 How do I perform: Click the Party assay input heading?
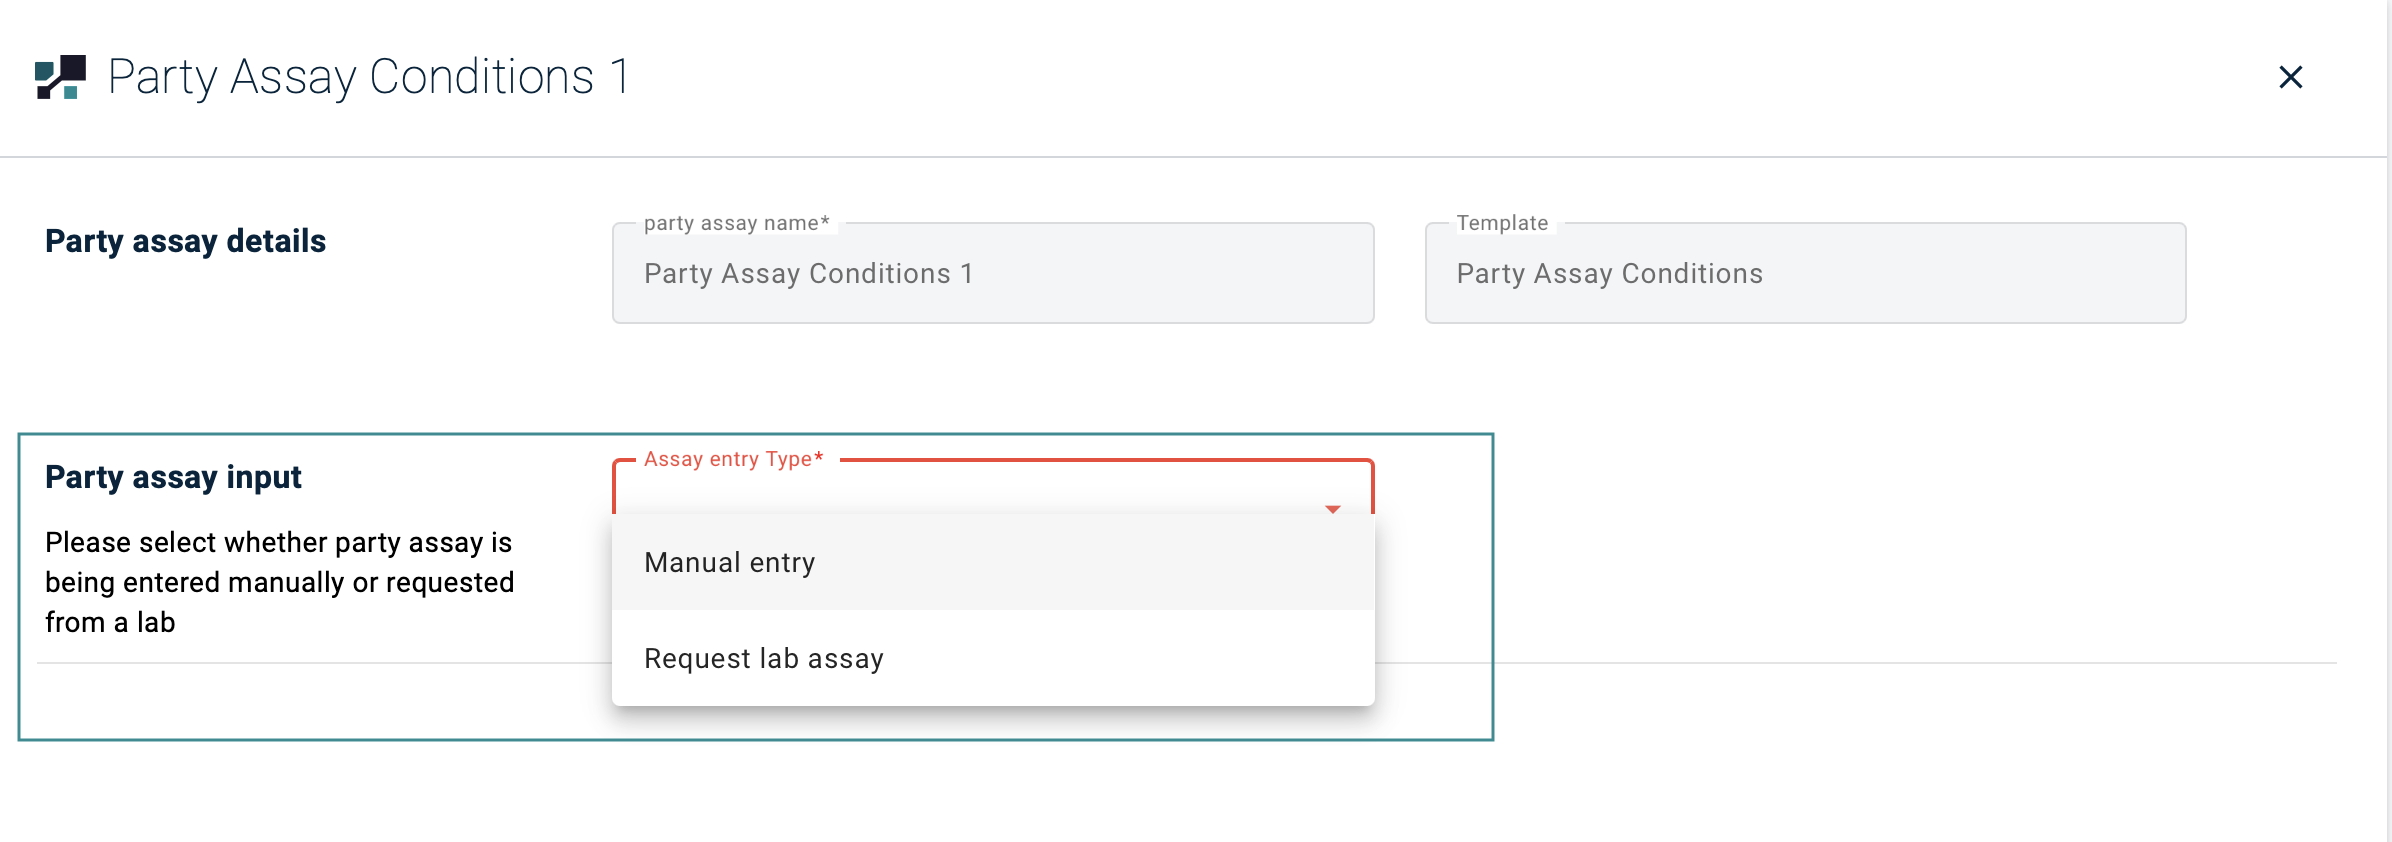coord(173,477)
